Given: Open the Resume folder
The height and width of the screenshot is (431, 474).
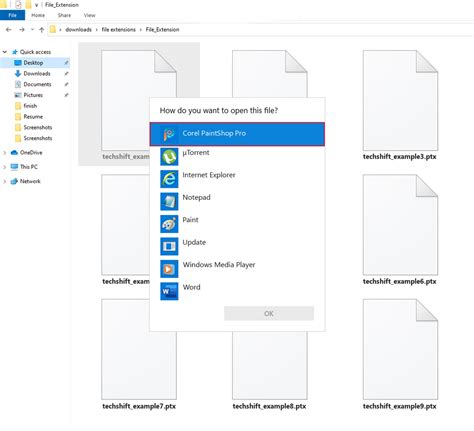Looking at the screenshot, I should click(33, 117).
